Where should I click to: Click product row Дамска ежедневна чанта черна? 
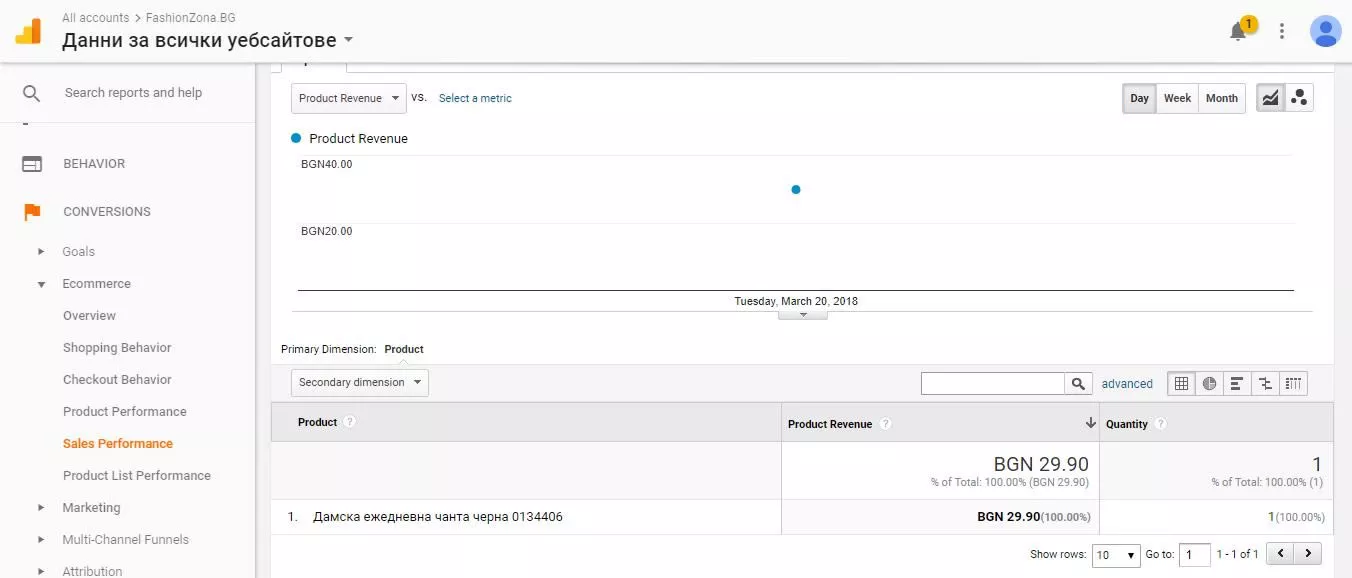[x=438, y=517]
